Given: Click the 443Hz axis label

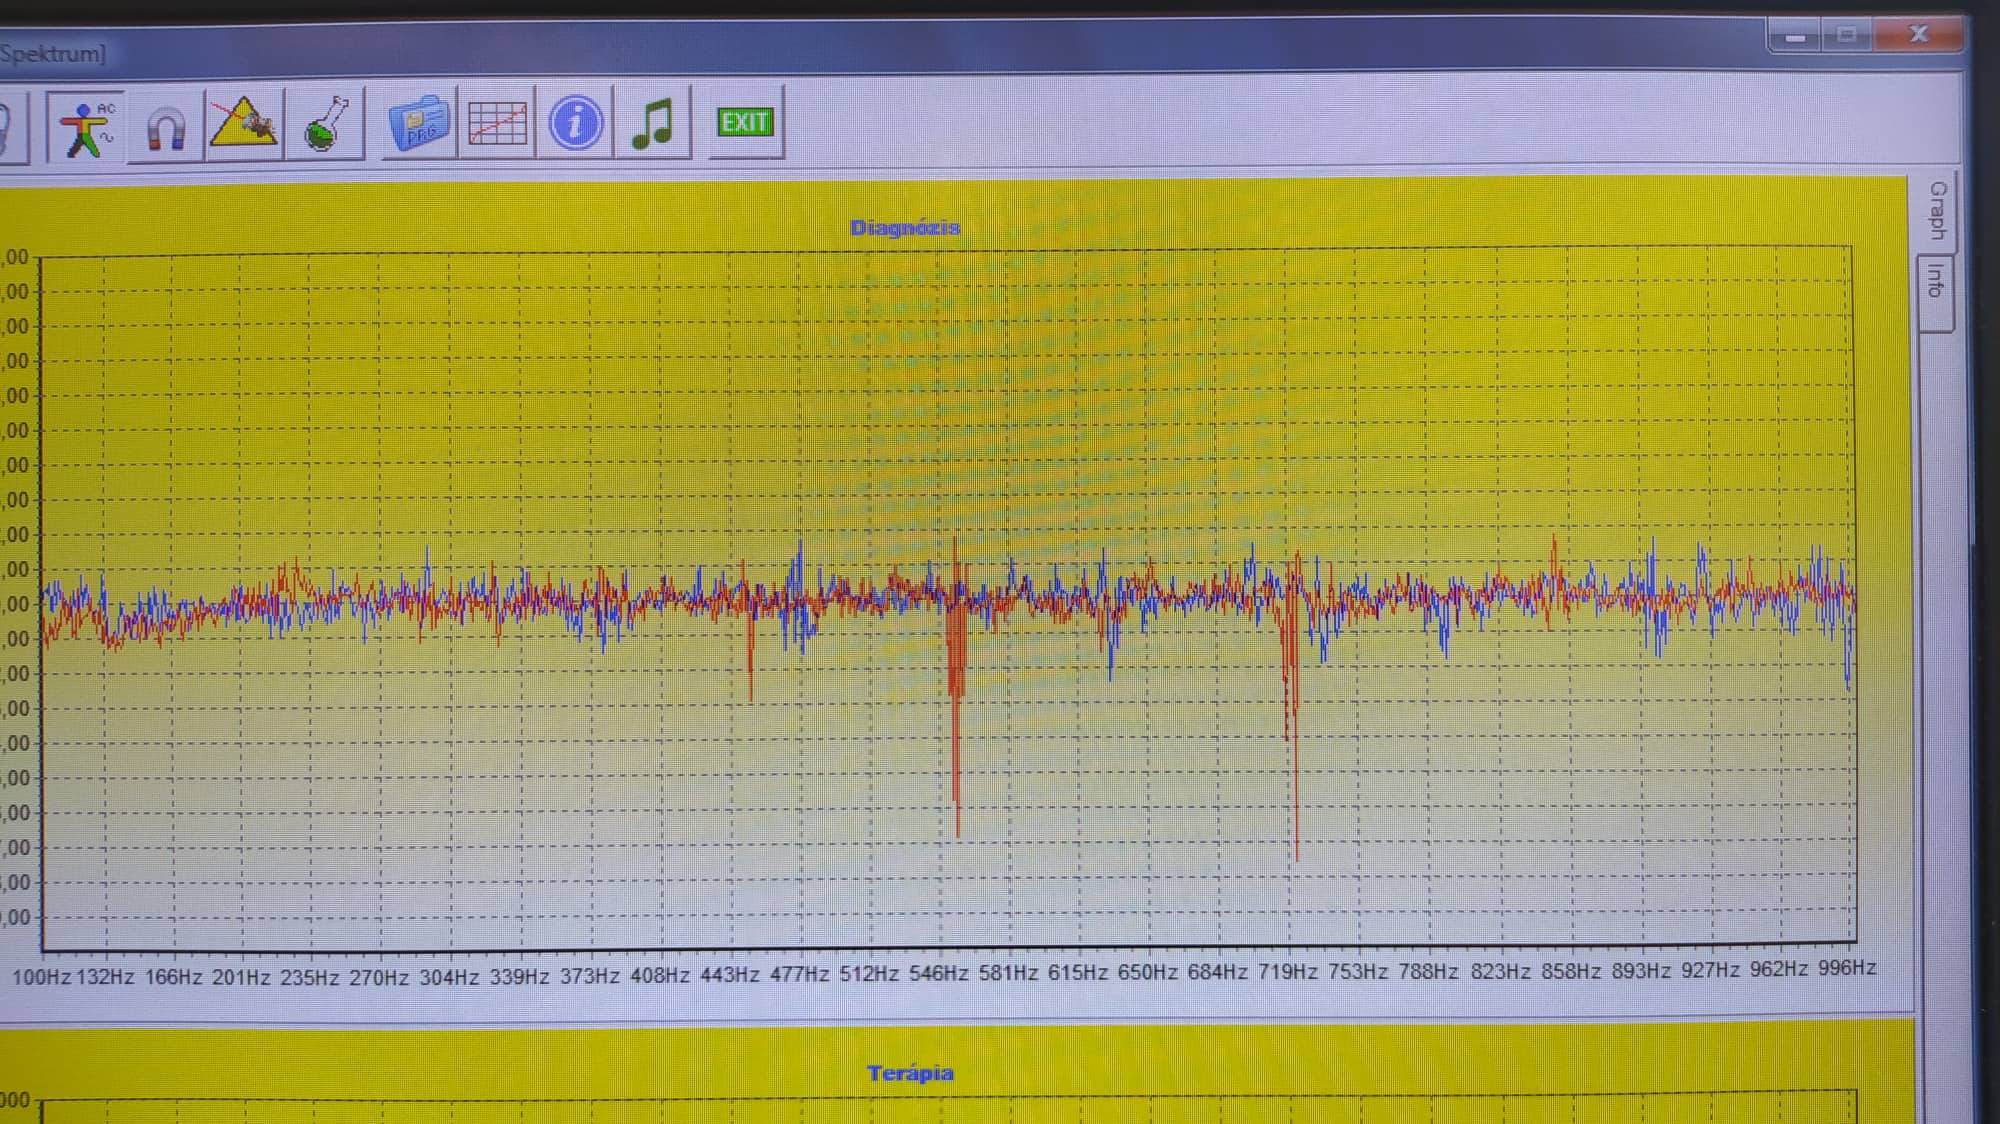Looking at the screenshot, I should click(729, 974).
